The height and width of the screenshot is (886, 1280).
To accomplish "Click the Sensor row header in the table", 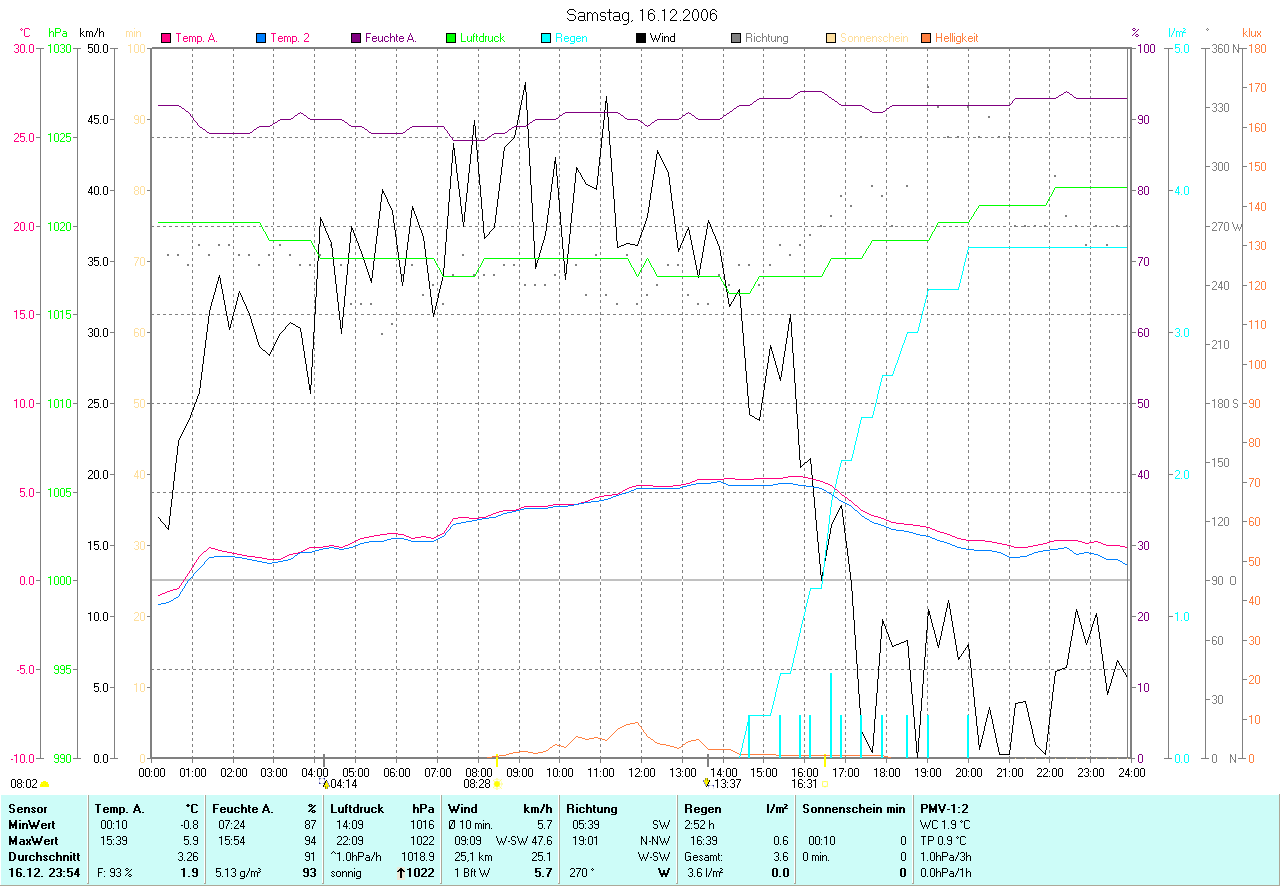I will (28, 809).
